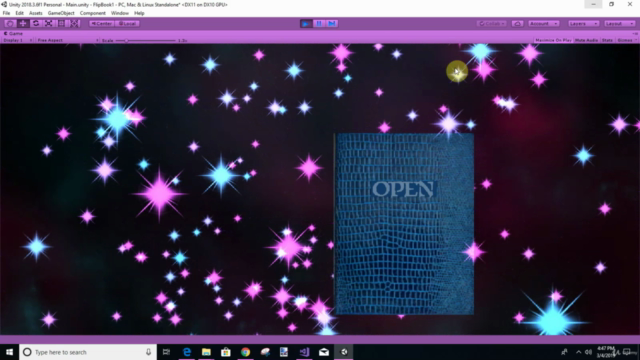This screenshot has width=640, height=360.
Task: Open the Mail app from taskbar
Action: point(324,352)
